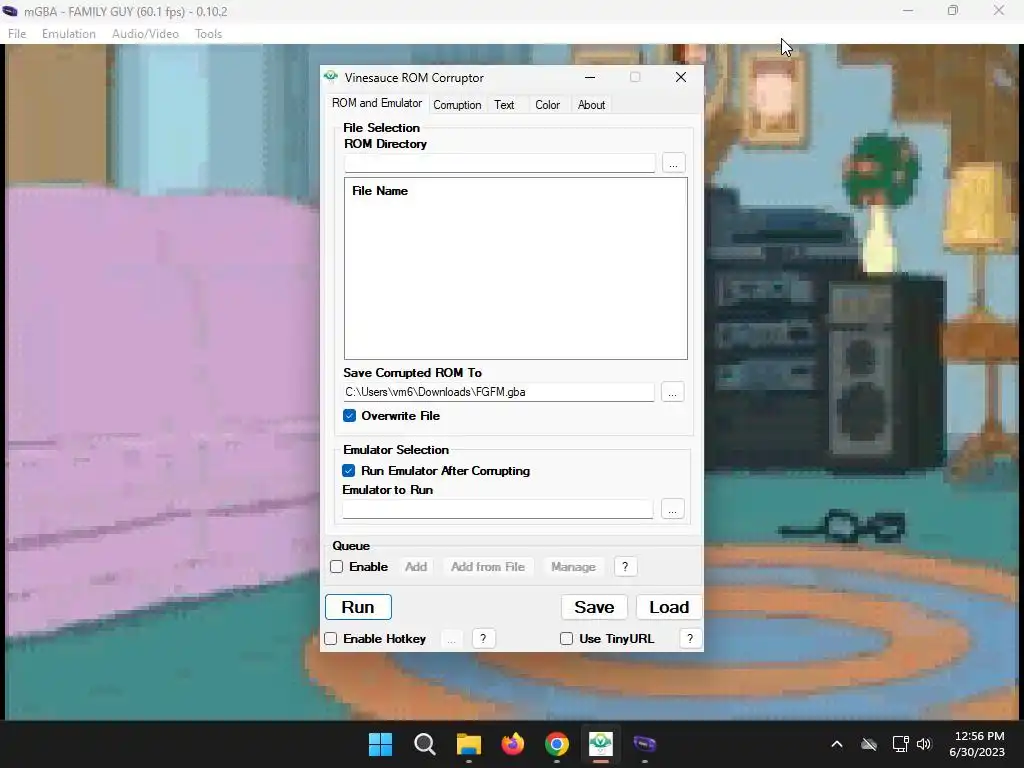This screenshot has height=768, width=1024.
Task: Switch to the Text tab
Action: 504,104
